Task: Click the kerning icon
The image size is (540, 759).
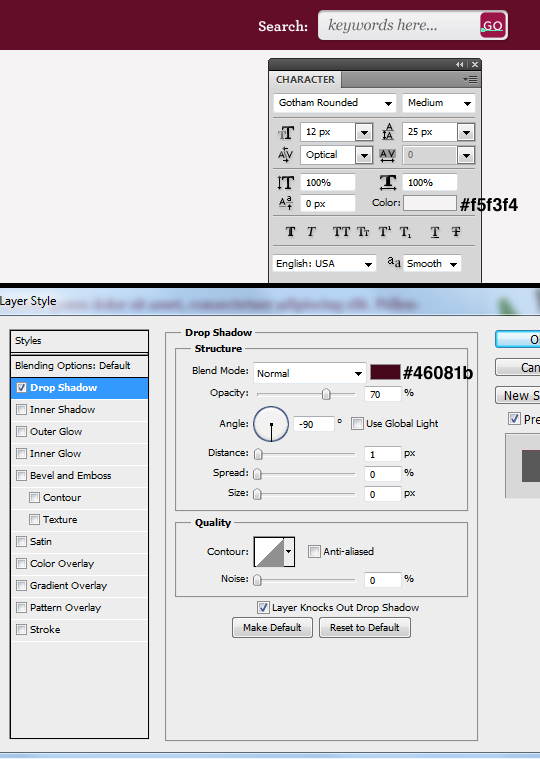Action: tap(285, 155)
